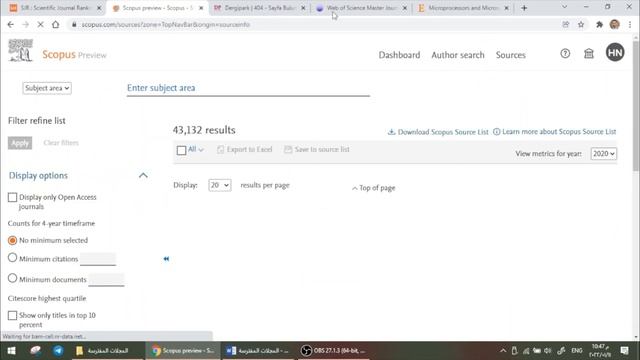This screenshot has height=360, width=640.
Task: Open the Word document in the taskbar
Action: click(258, 351)
